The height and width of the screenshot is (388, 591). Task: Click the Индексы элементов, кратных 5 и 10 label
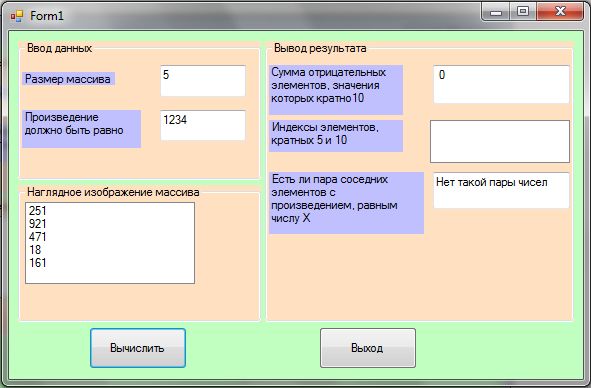coord(336,136)
